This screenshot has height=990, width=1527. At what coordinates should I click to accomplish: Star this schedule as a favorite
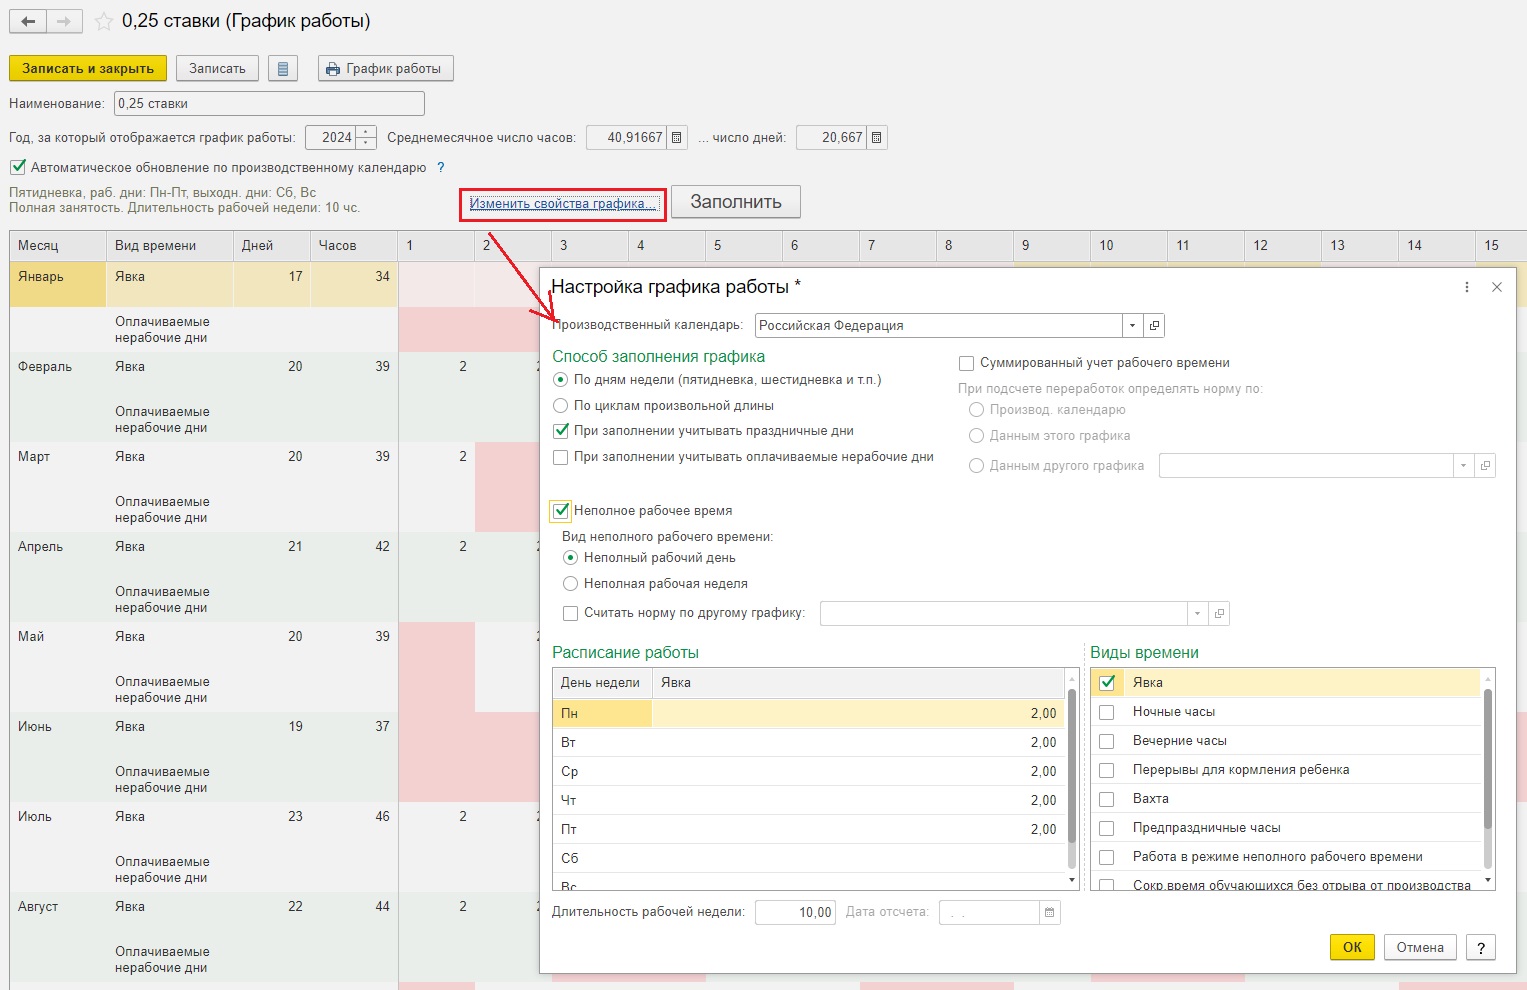tap(102, 21)
